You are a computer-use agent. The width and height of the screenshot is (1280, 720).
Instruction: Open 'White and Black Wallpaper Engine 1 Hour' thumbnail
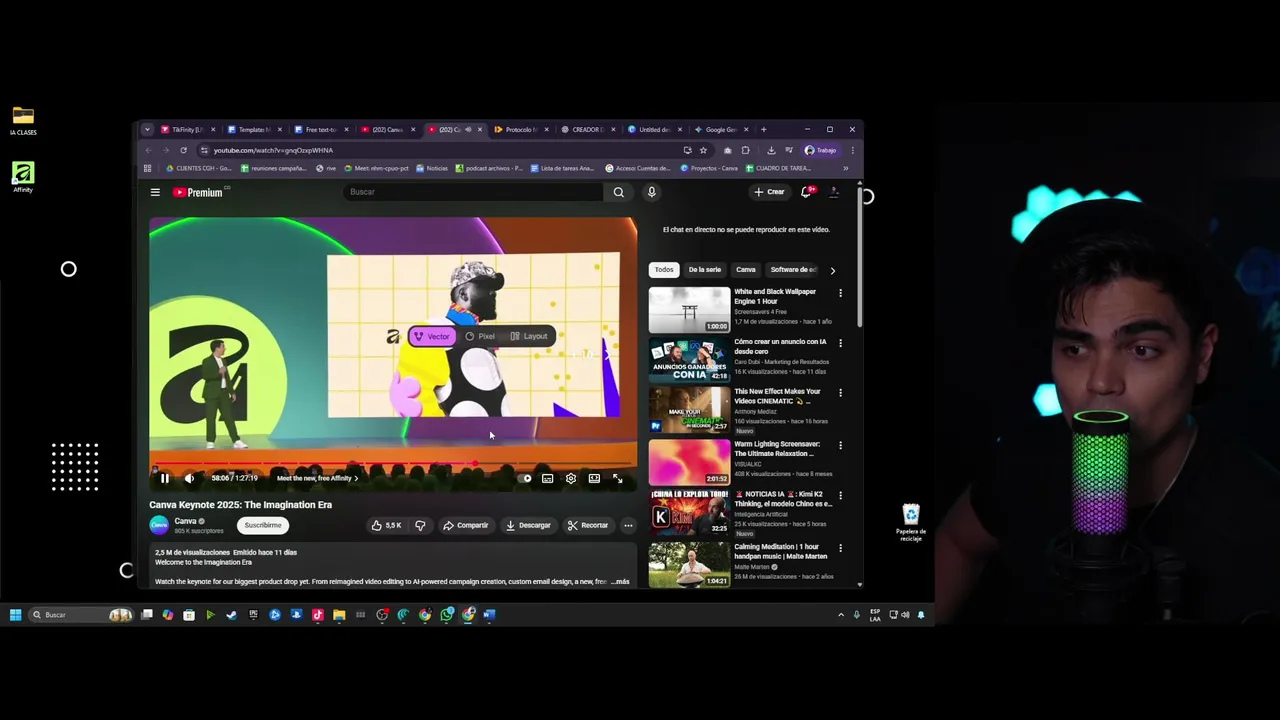click(689, 309)
